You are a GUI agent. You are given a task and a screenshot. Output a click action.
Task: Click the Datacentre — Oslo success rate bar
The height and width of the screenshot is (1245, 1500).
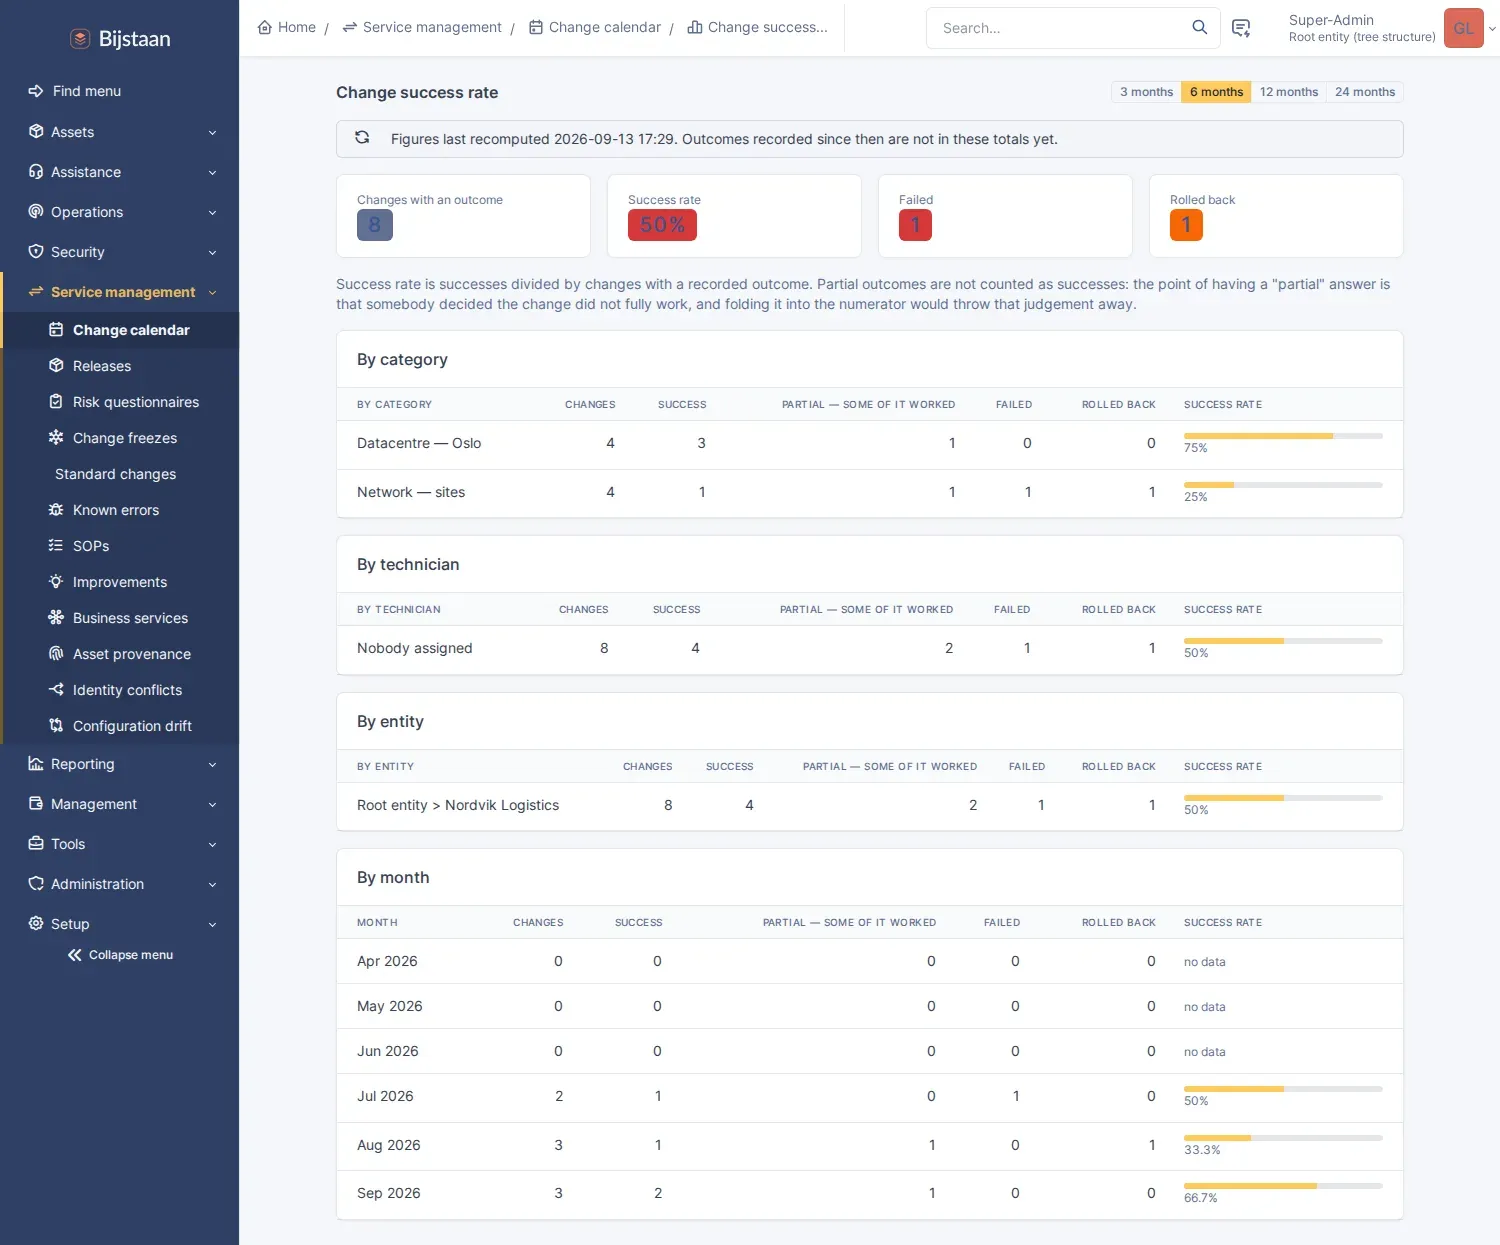(x=1283, y=436)
